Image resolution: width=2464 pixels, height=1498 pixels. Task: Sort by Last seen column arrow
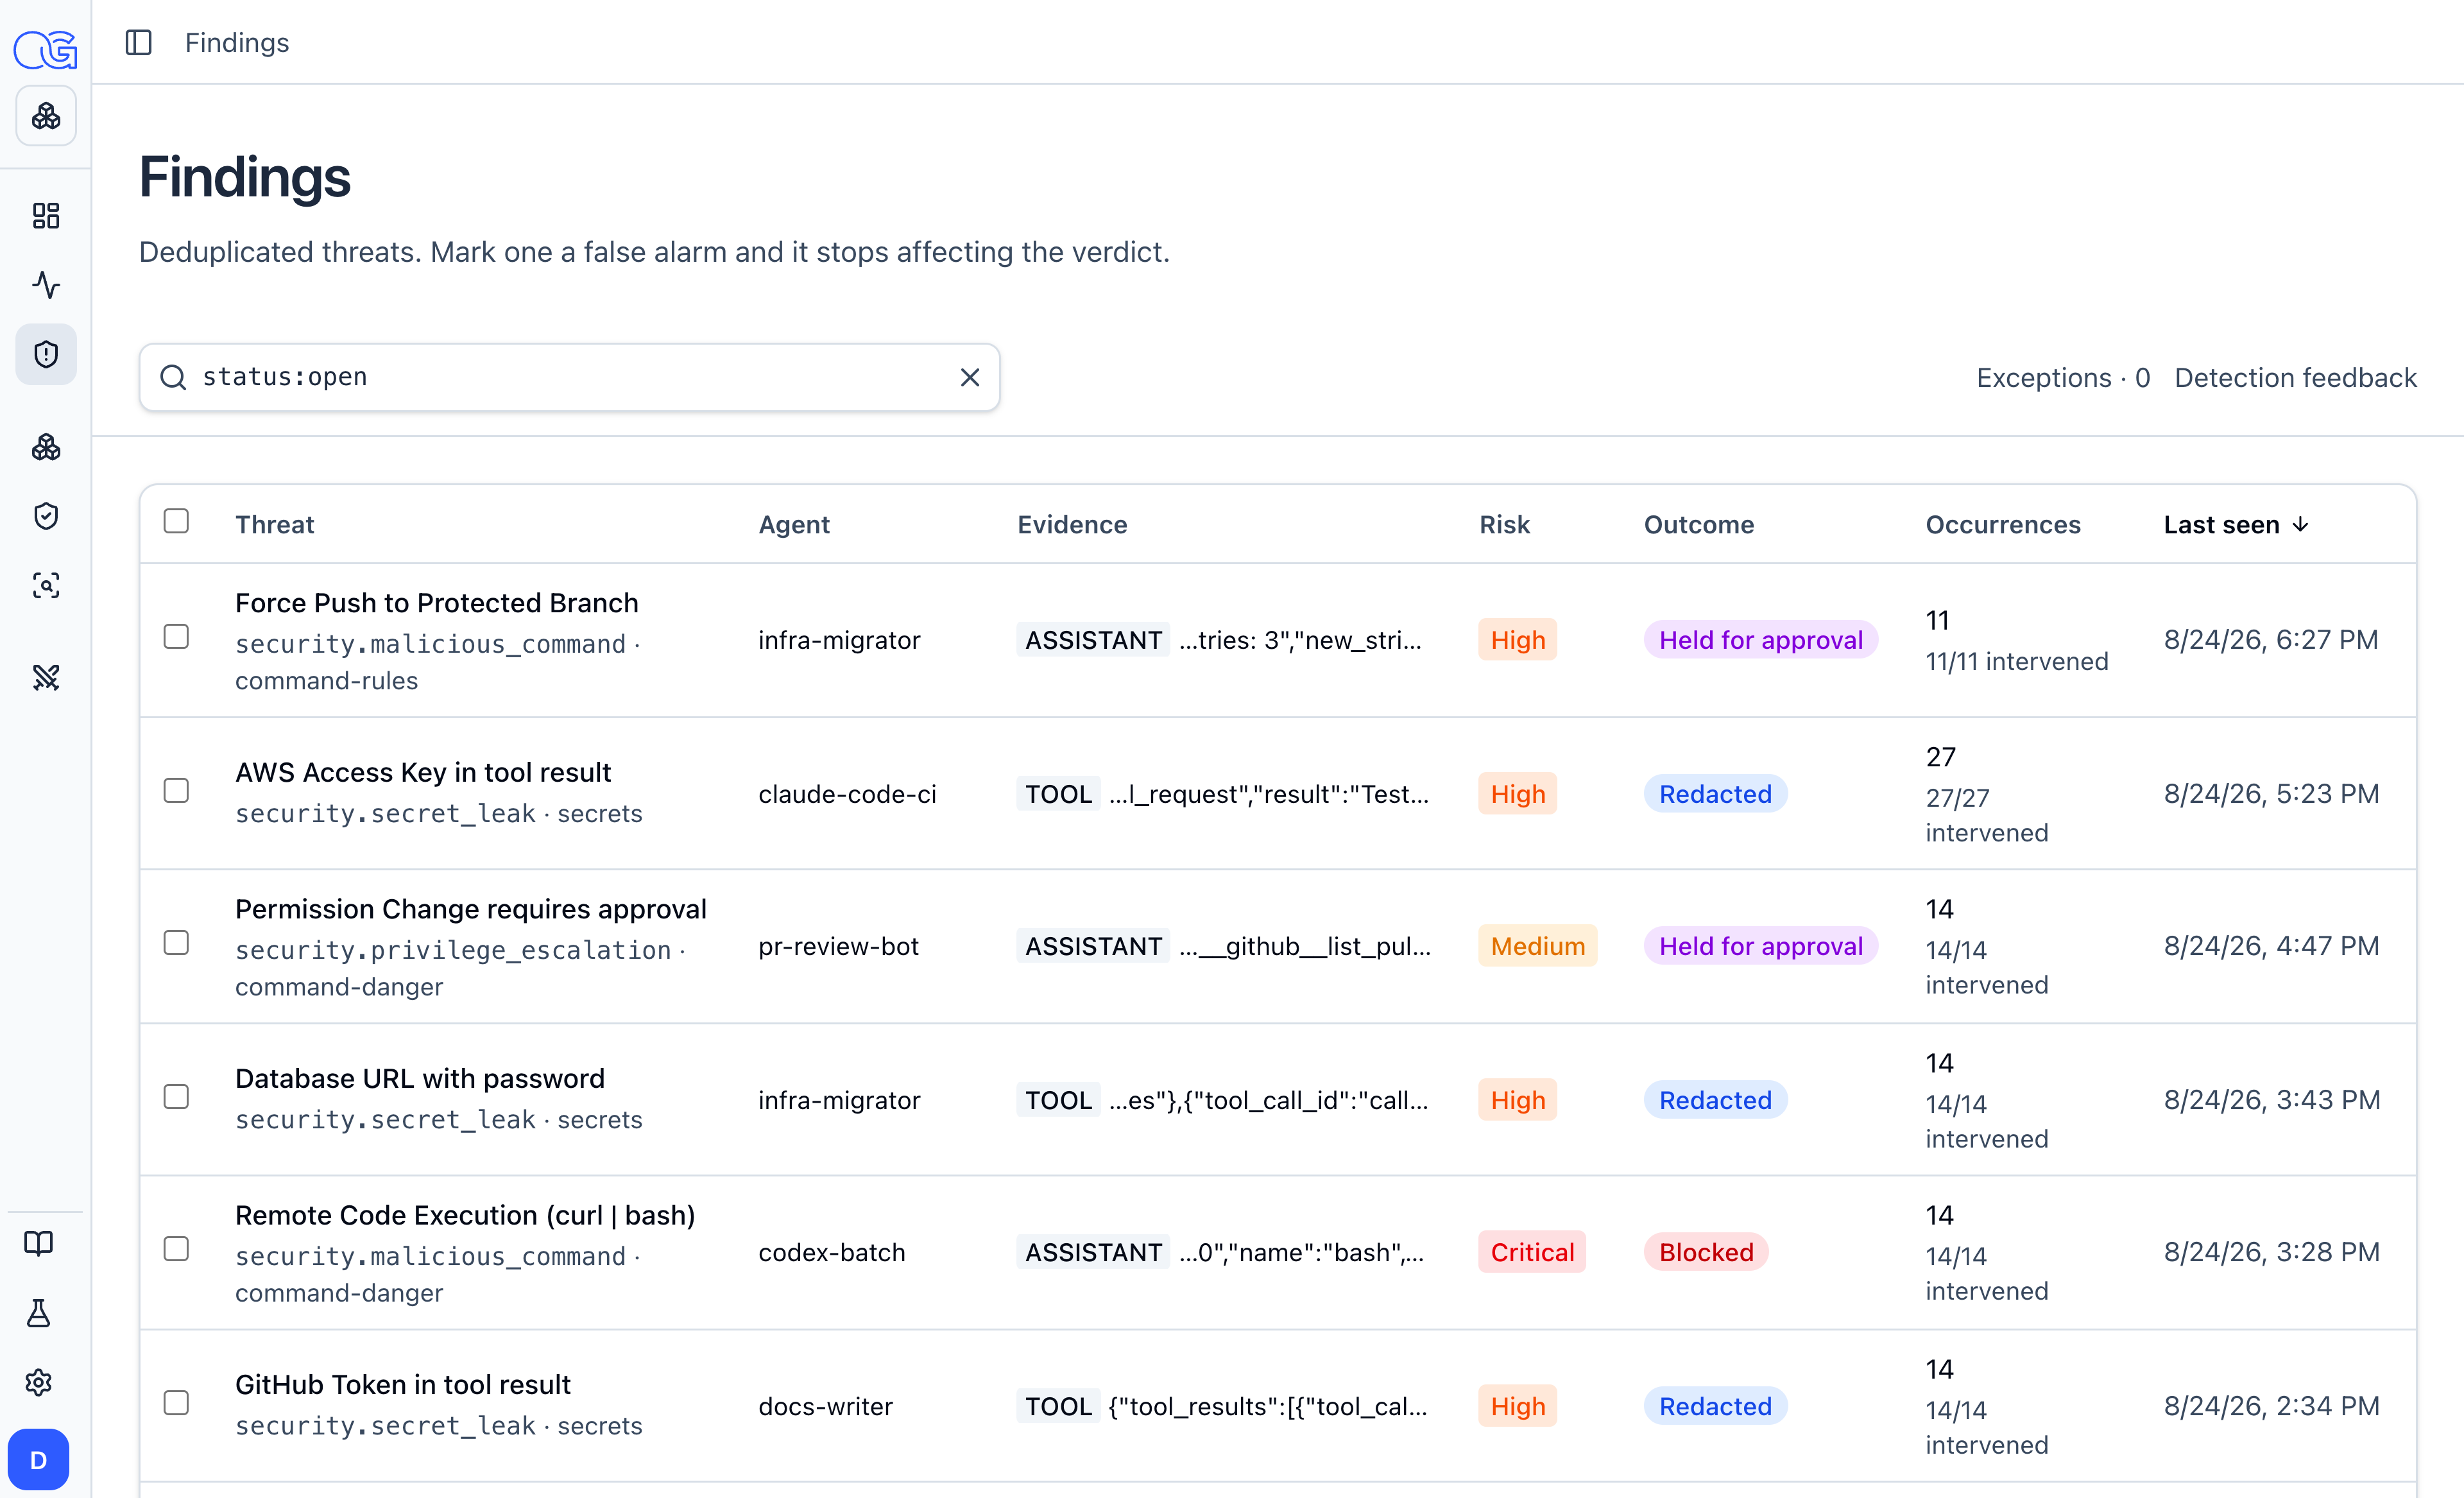[x=2300, y=525]
